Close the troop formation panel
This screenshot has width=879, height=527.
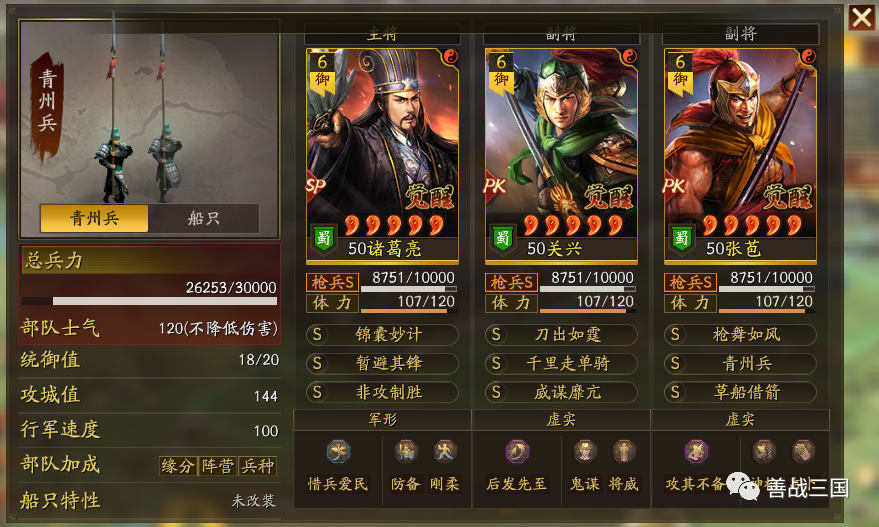tap(862, 18)
